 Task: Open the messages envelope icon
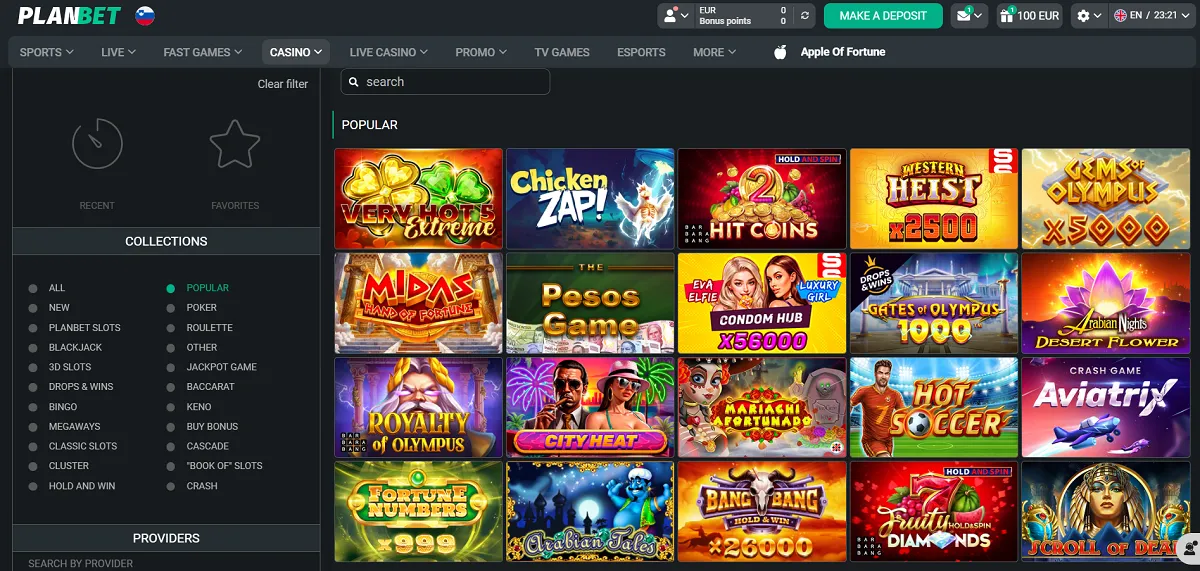tap(963, 16)
